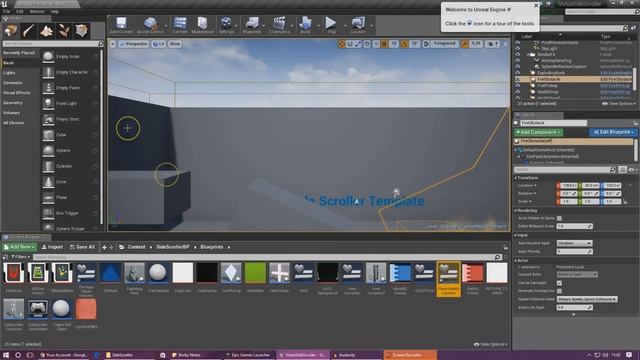This screenshot has height=360, width=640.
Task: Open the File menu
Action: click(6, 11)
